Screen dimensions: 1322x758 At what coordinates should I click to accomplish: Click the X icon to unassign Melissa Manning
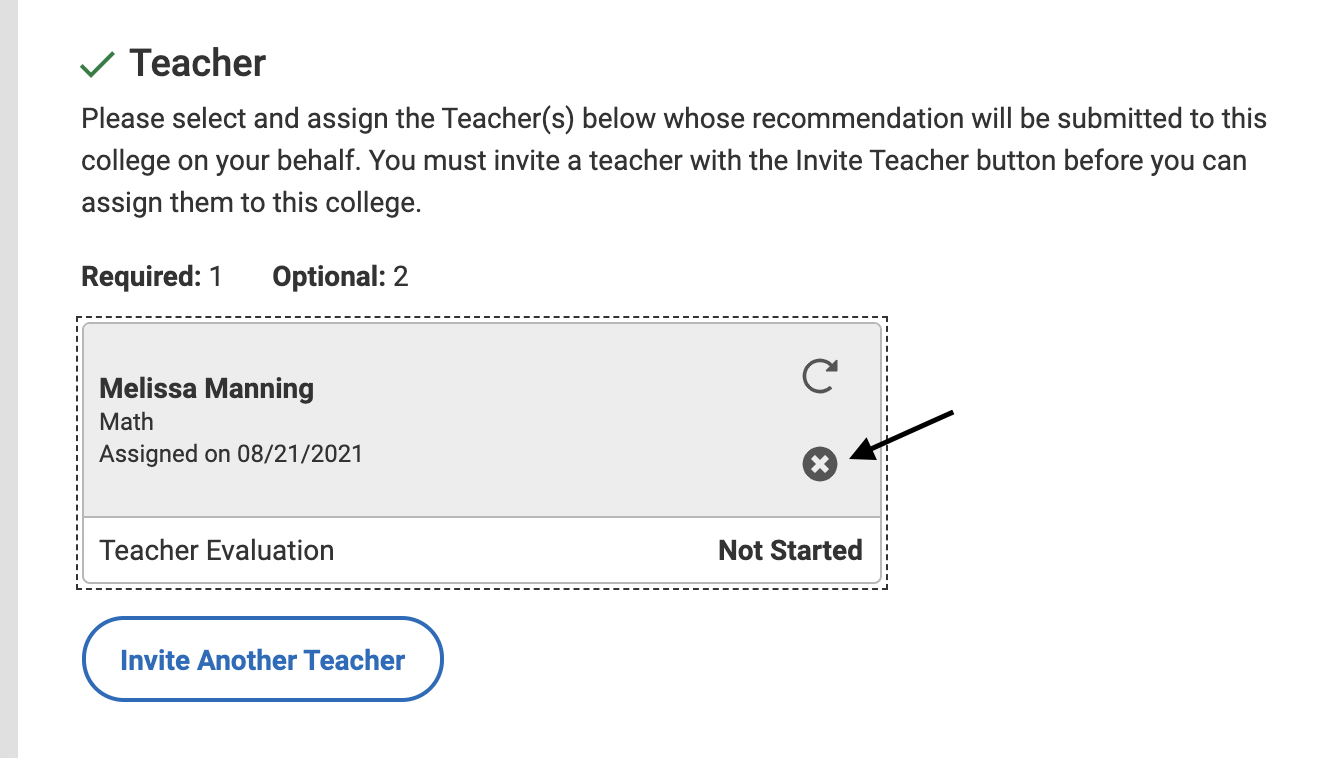819,463
